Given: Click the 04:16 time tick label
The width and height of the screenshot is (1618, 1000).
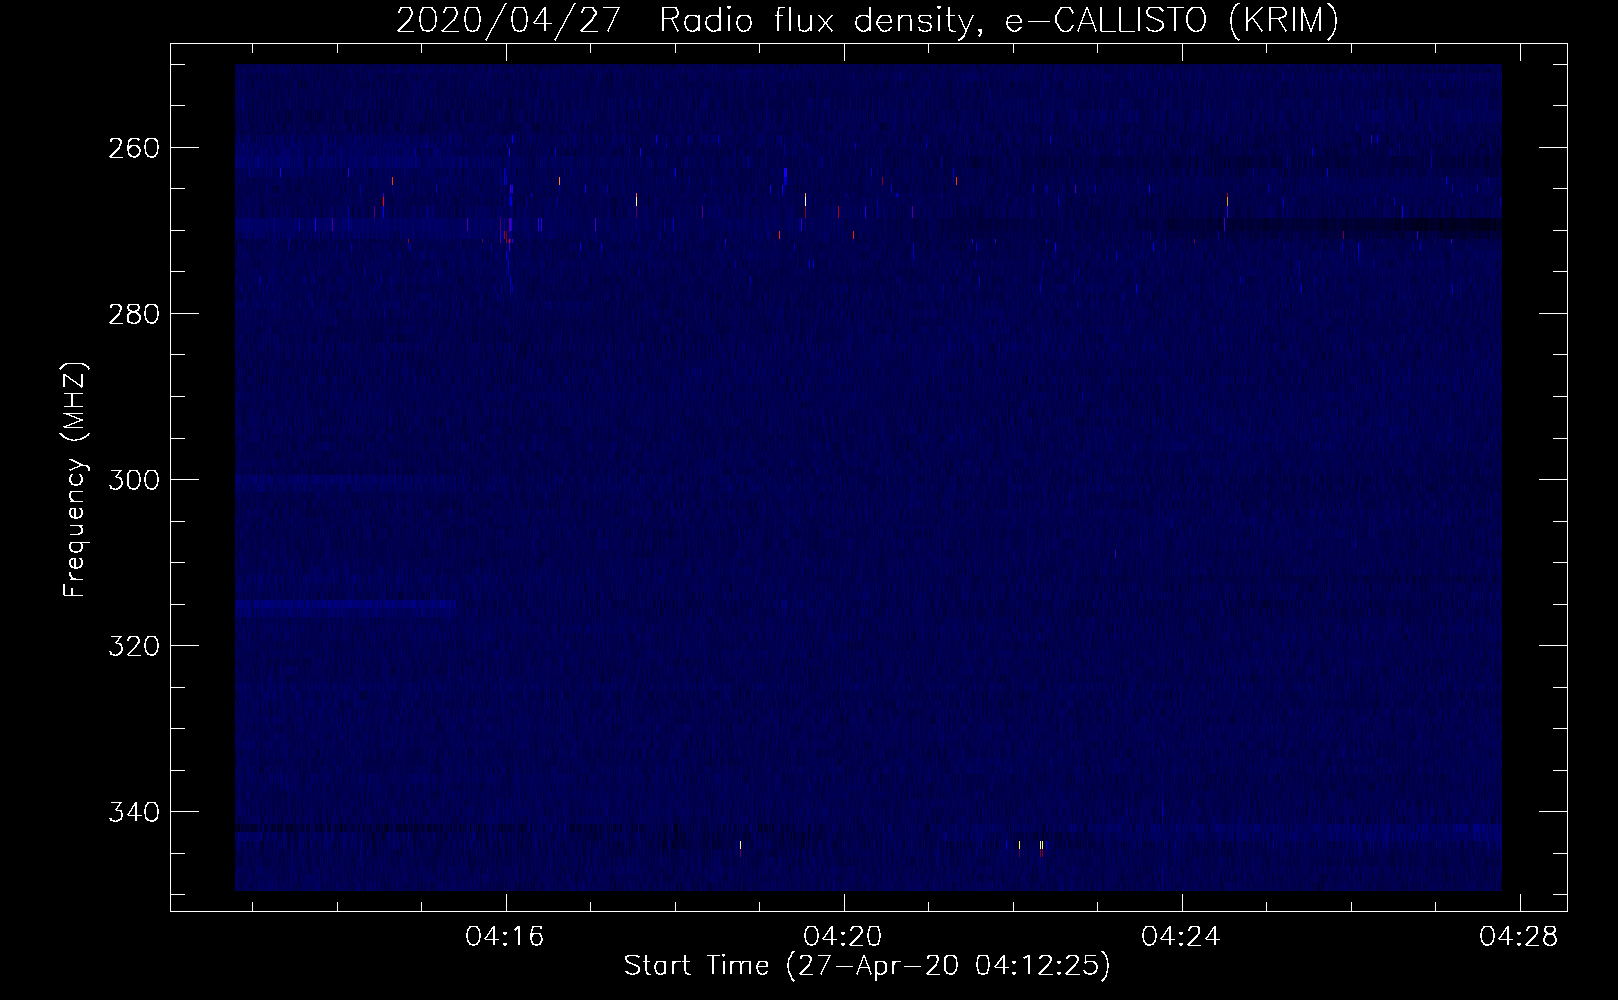Looking at the screenshot, I should coord(505,937).
